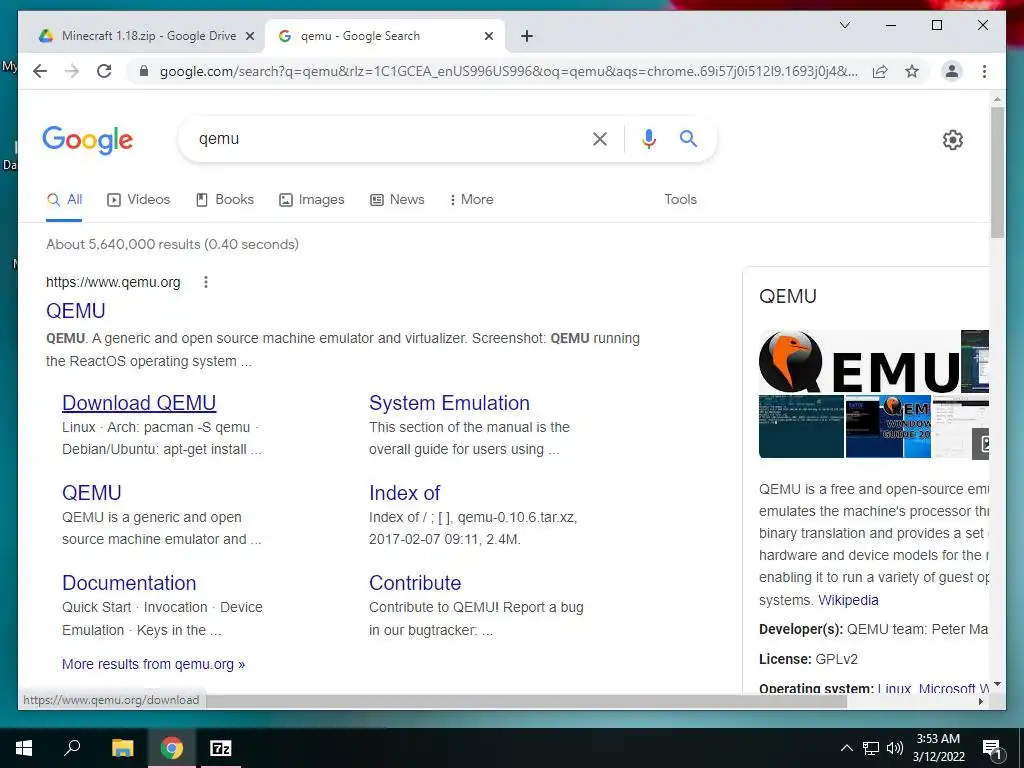The width and height of the screenshot is (1024, 768).
Task: Click the About 5,640,000 results text
Action: (x=172, y=244)
